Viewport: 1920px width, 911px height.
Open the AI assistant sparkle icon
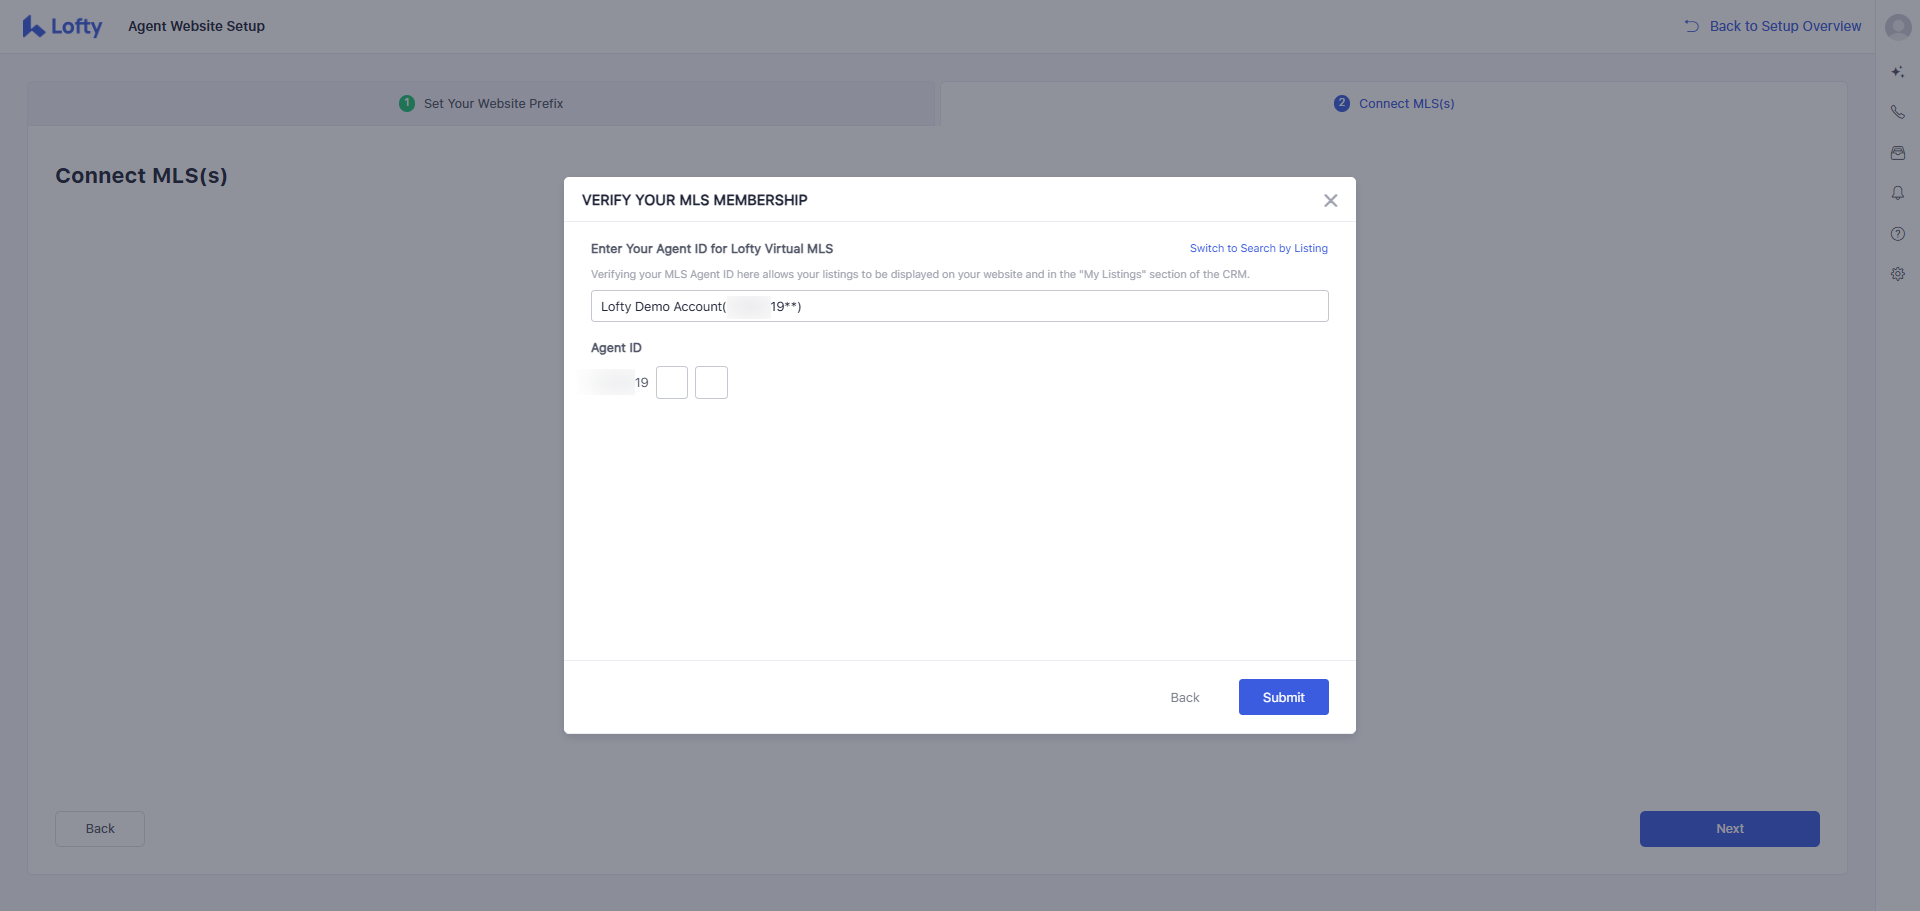[1897, 72]
